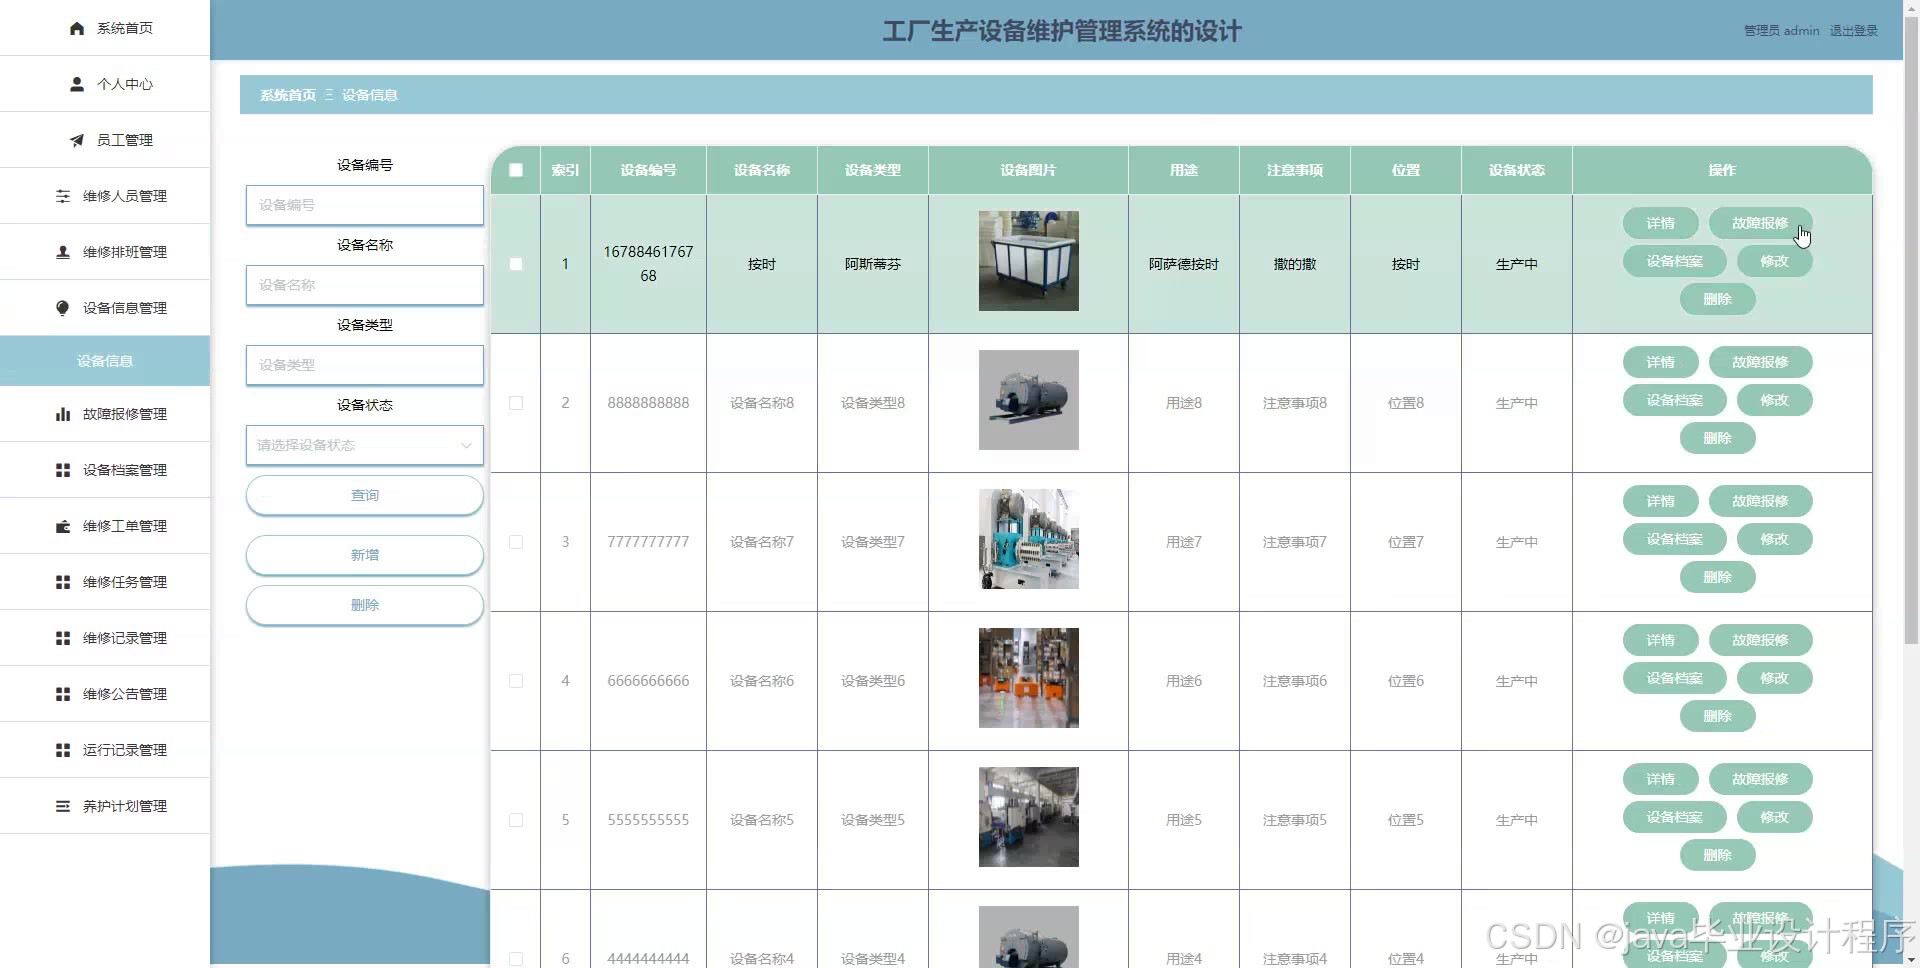Image resolution: width=1920 pixels, height=968 pixels.
Task: Toggle the select-all checkbox in table header
Action: point(516,170)
